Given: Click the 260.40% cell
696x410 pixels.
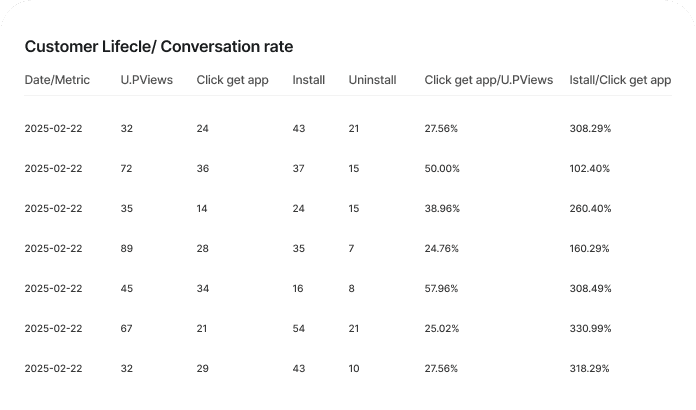Looking at the screenshot, I should [x=590, y=209].
